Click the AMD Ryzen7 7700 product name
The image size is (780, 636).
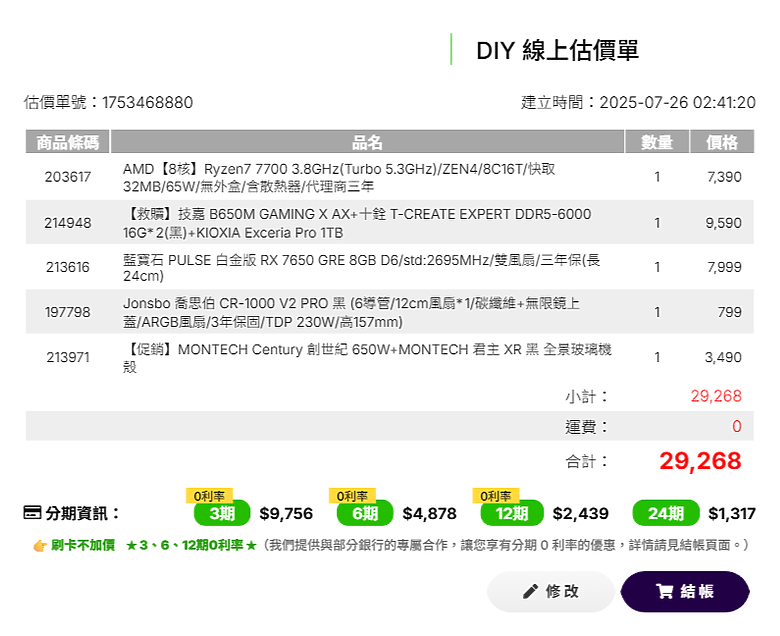tap(339, 178)
